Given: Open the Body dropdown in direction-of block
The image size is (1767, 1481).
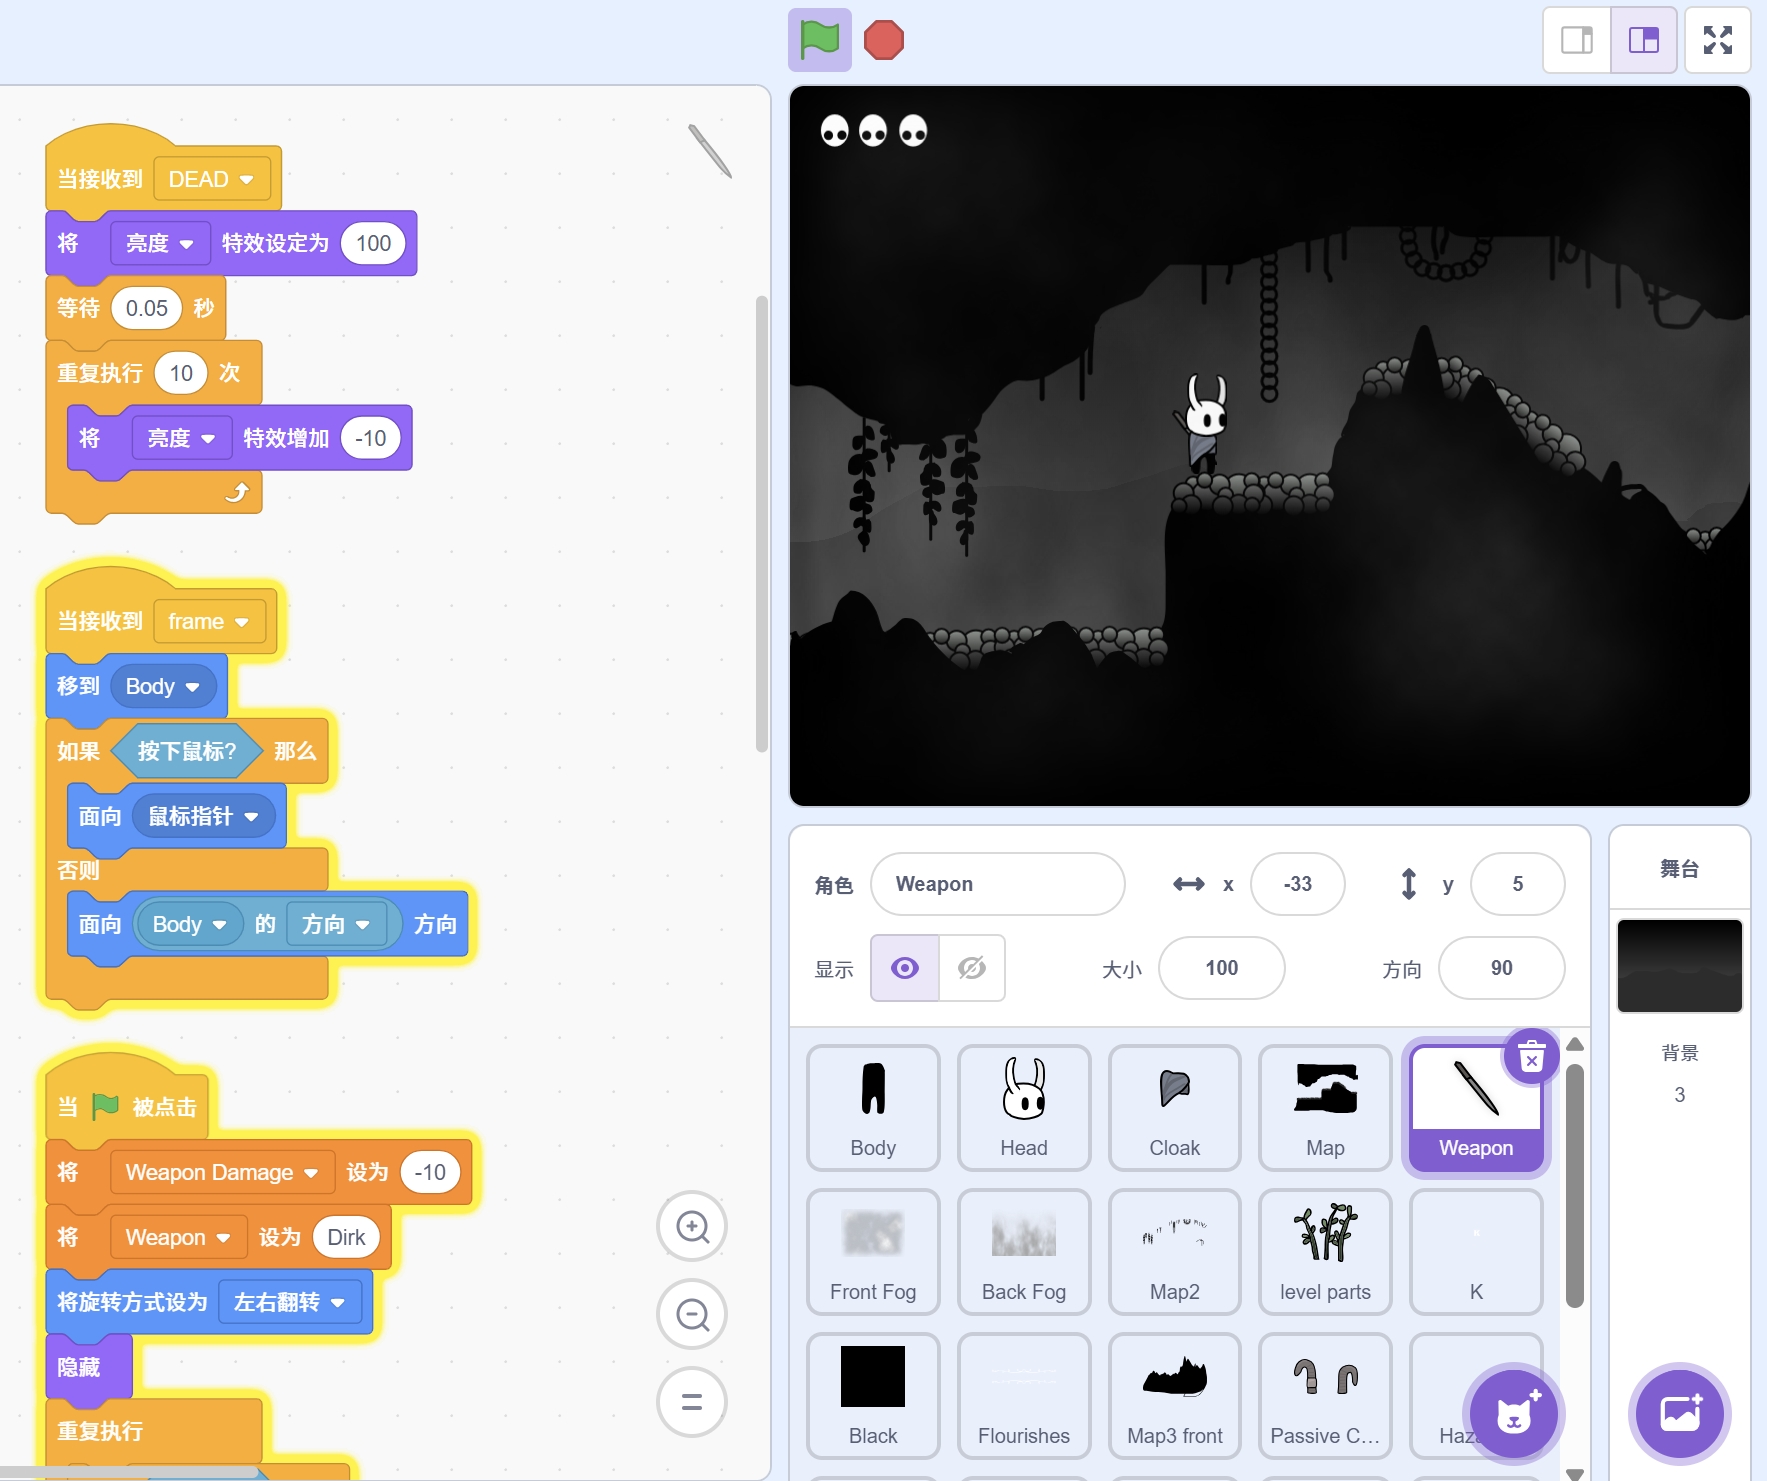Looking at the screenshot, I should pyautogui.click(x=190, y=924).
